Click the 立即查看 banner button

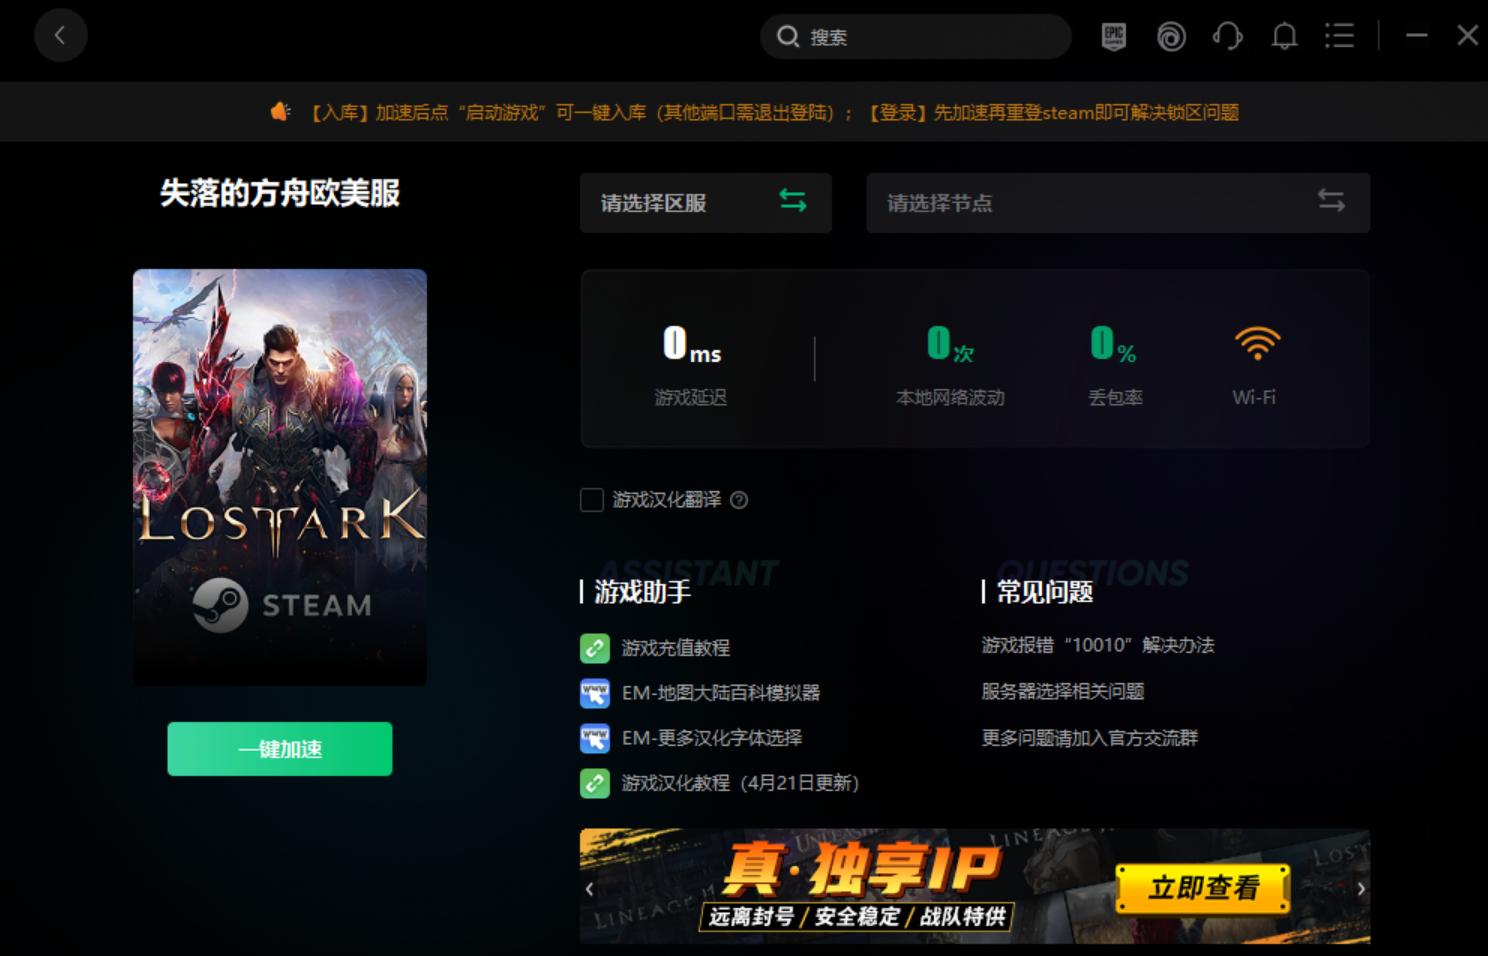pyautogui.click(x=1200, y=888)
